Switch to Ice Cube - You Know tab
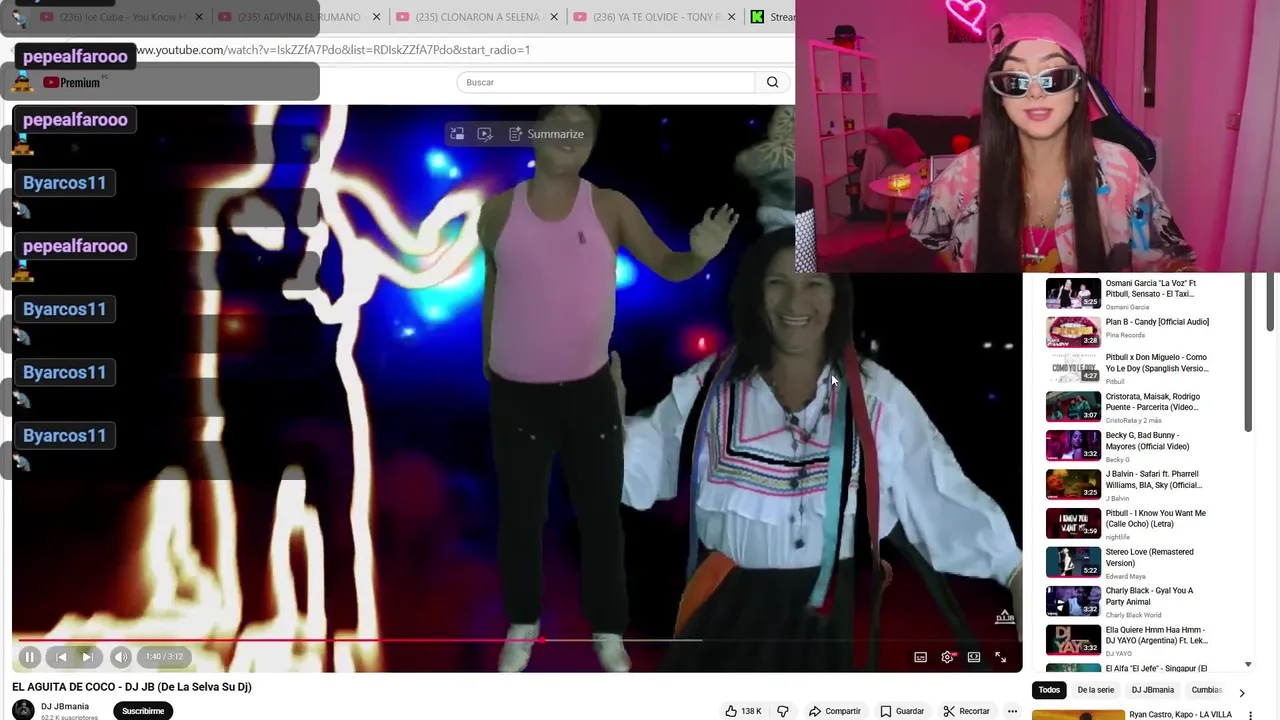The image size is (1280, 720). coord(122,17)
